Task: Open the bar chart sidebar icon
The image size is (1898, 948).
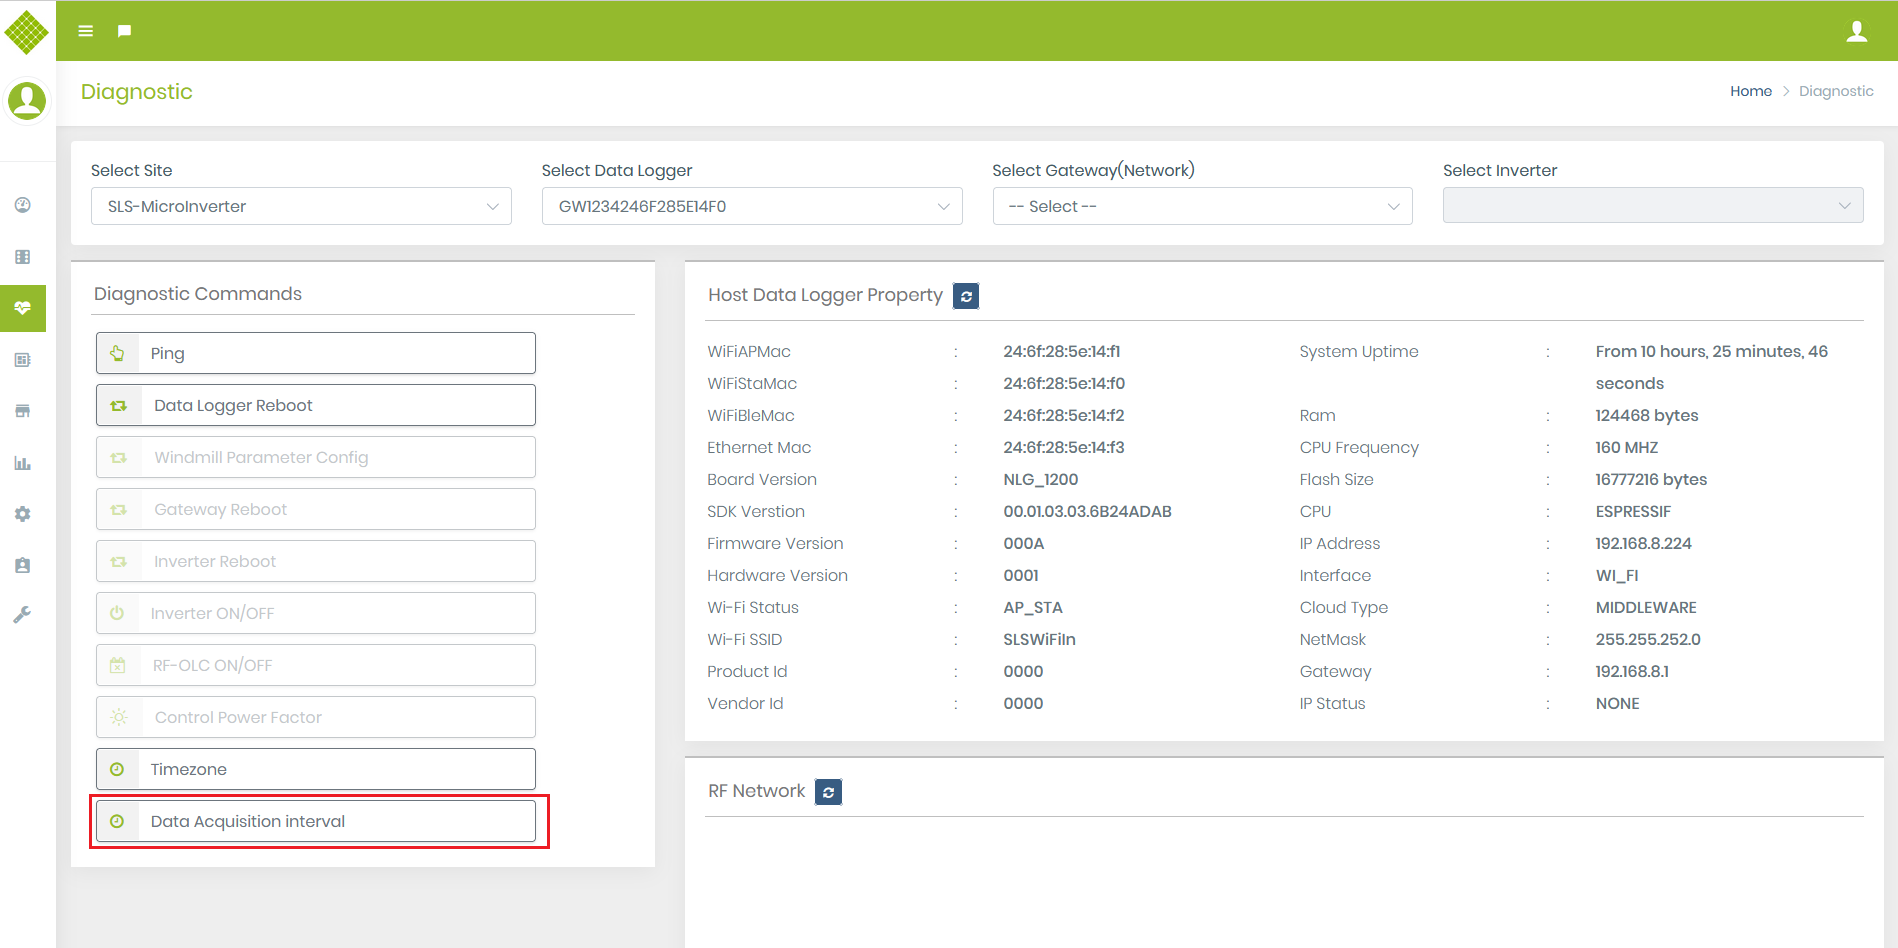Action: pyautogui.click(x=23, y=463)
